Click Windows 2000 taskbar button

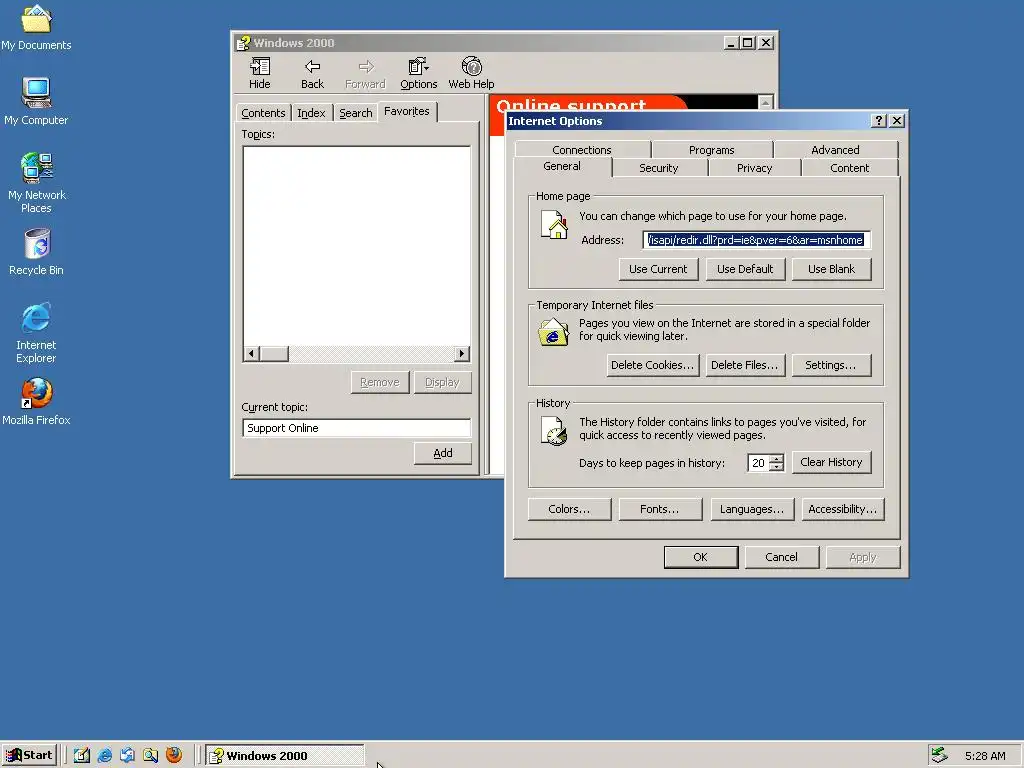(285, 756)
